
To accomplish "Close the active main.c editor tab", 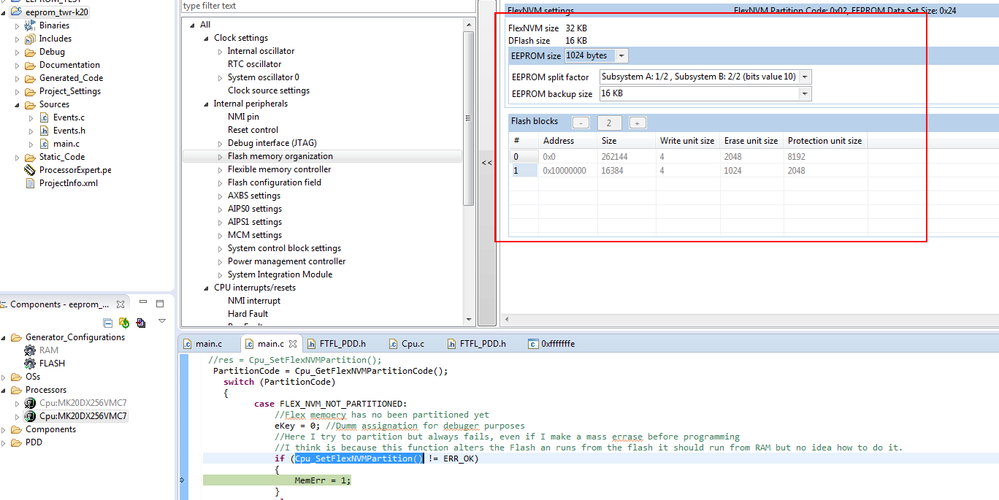I will (x=293, y=344).
